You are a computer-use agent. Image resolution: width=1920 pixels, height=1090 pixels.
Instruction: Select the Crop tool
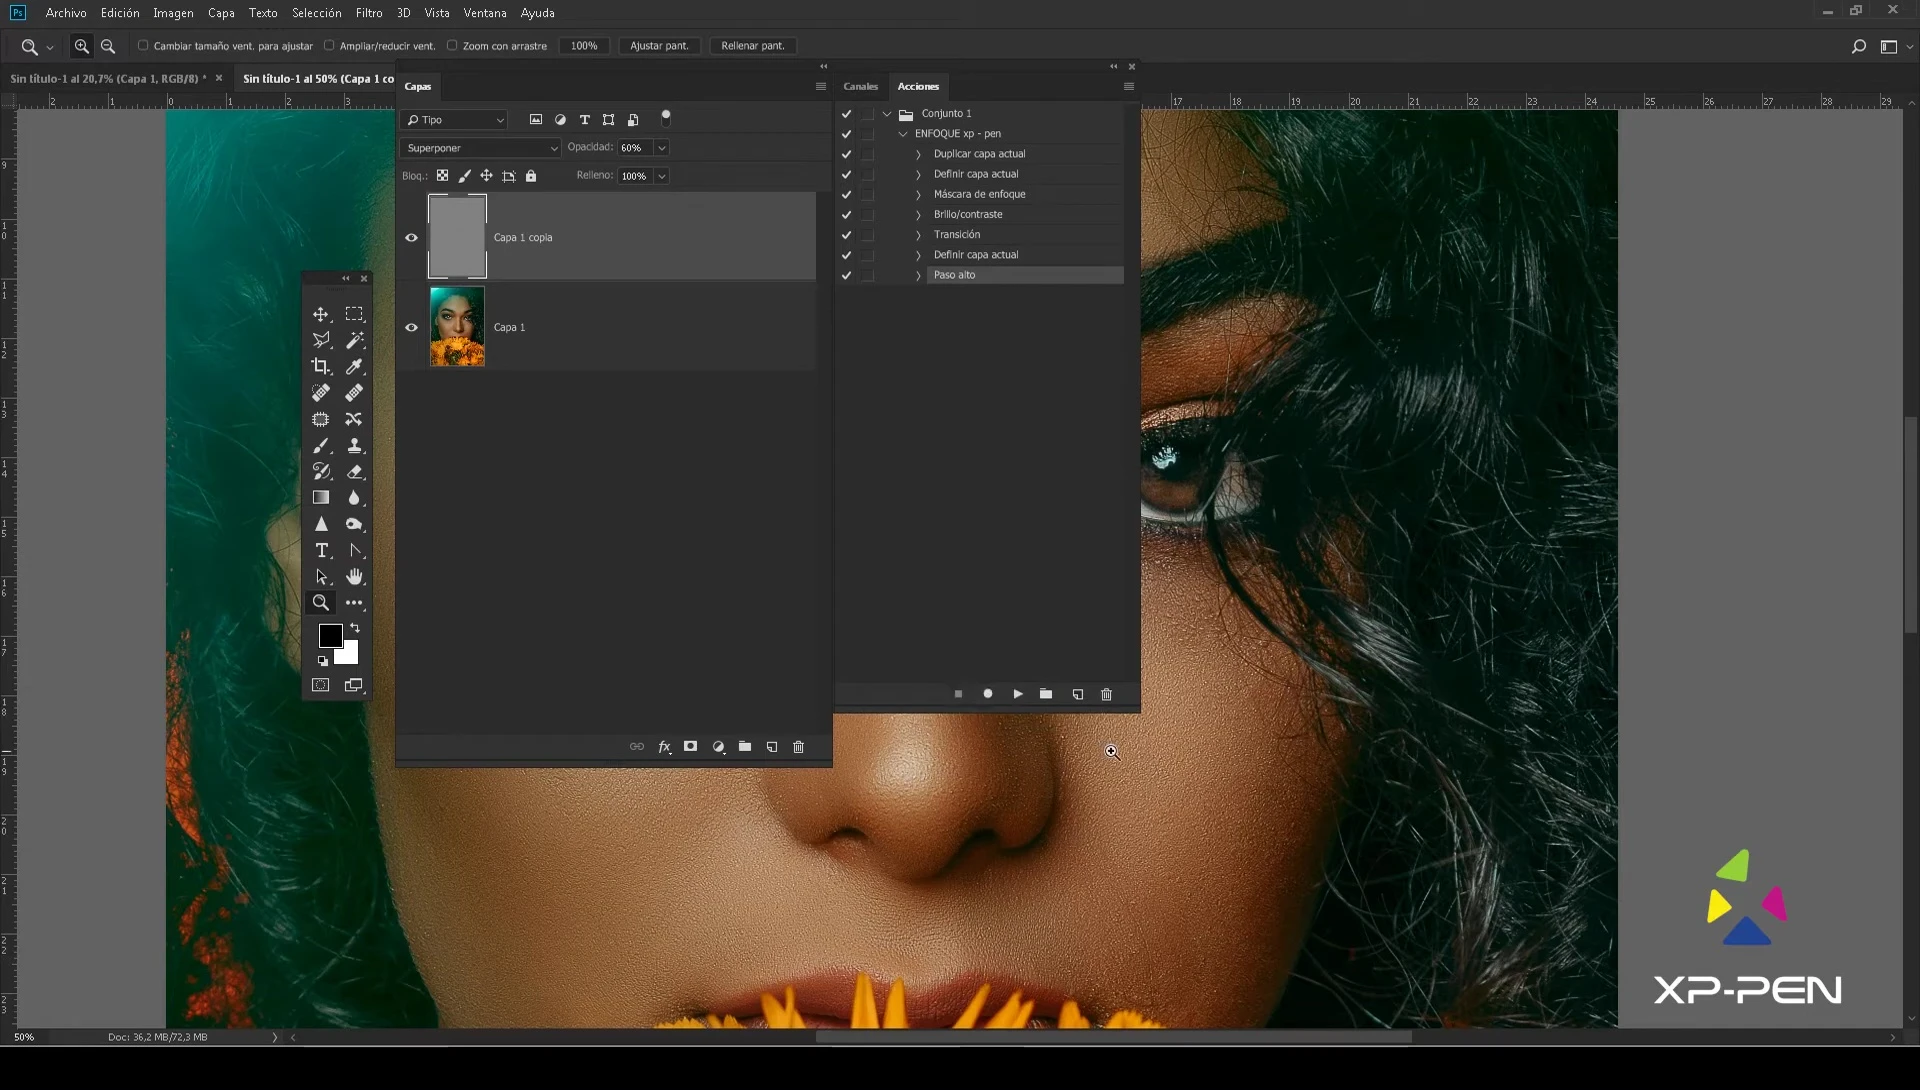(320, 367)
